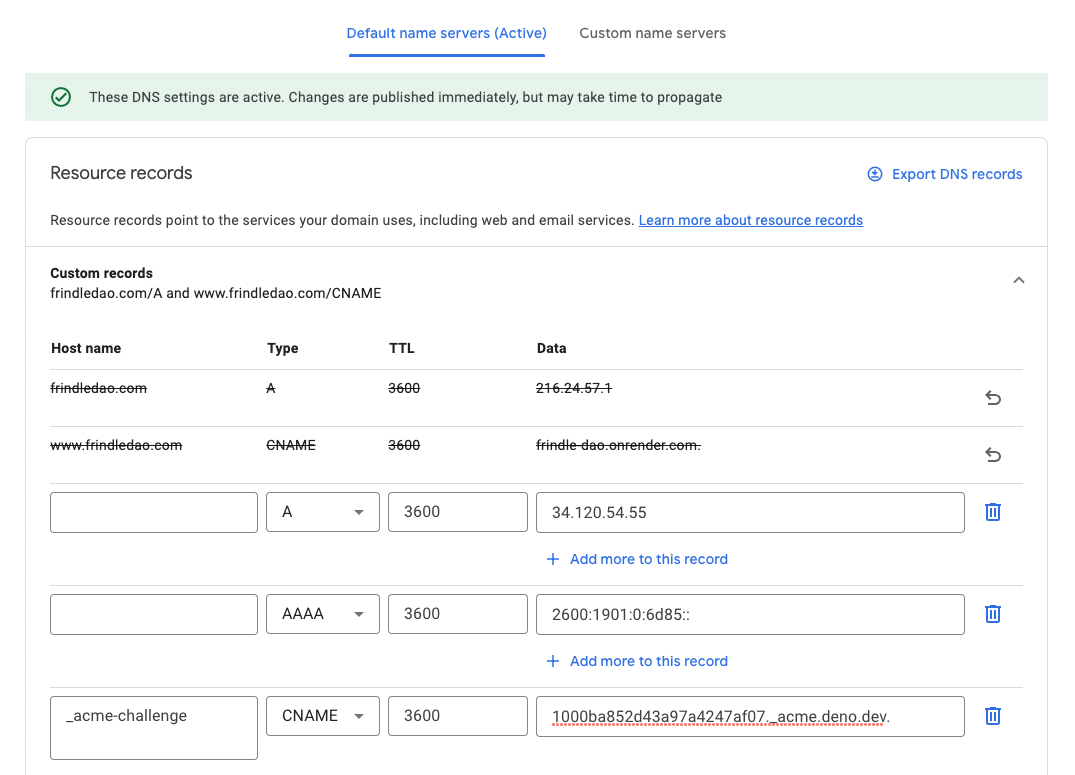Viewport: 1075px width, 775px height.
Task: Undo deletion of the frindledao.com A record
Action: [x=993, y=398]
